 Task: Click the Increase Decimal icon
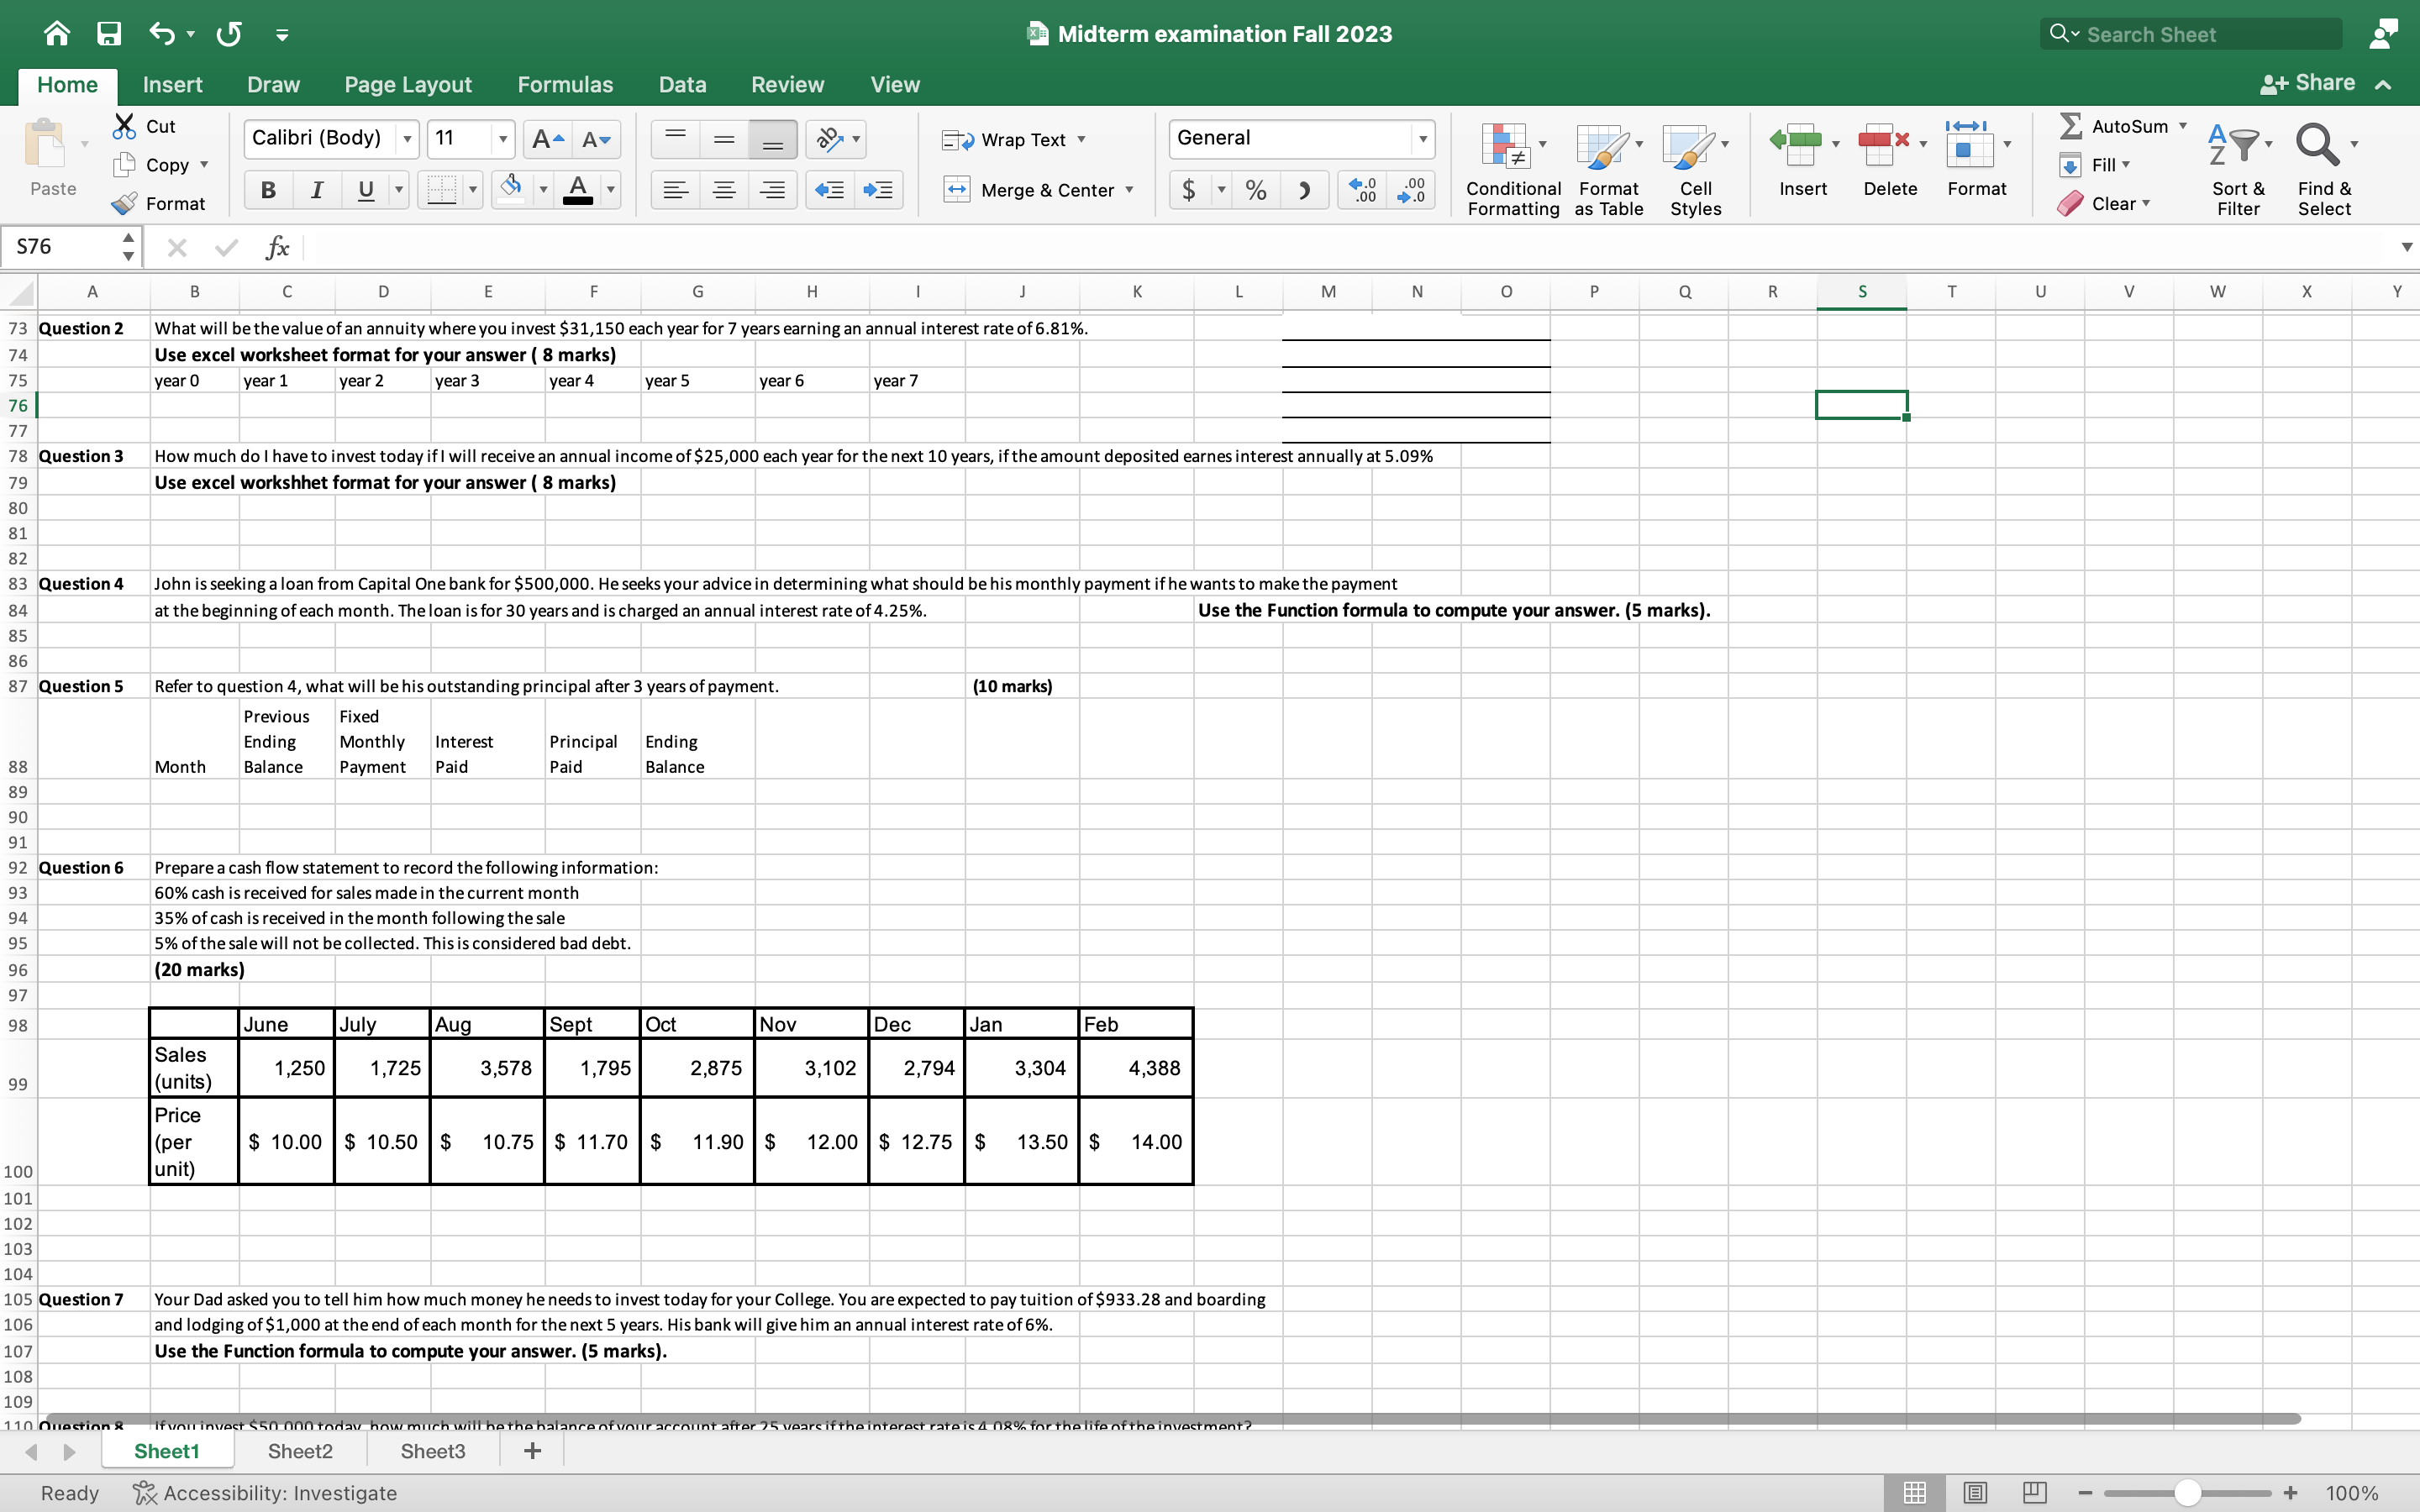(x=1361, y=189)
